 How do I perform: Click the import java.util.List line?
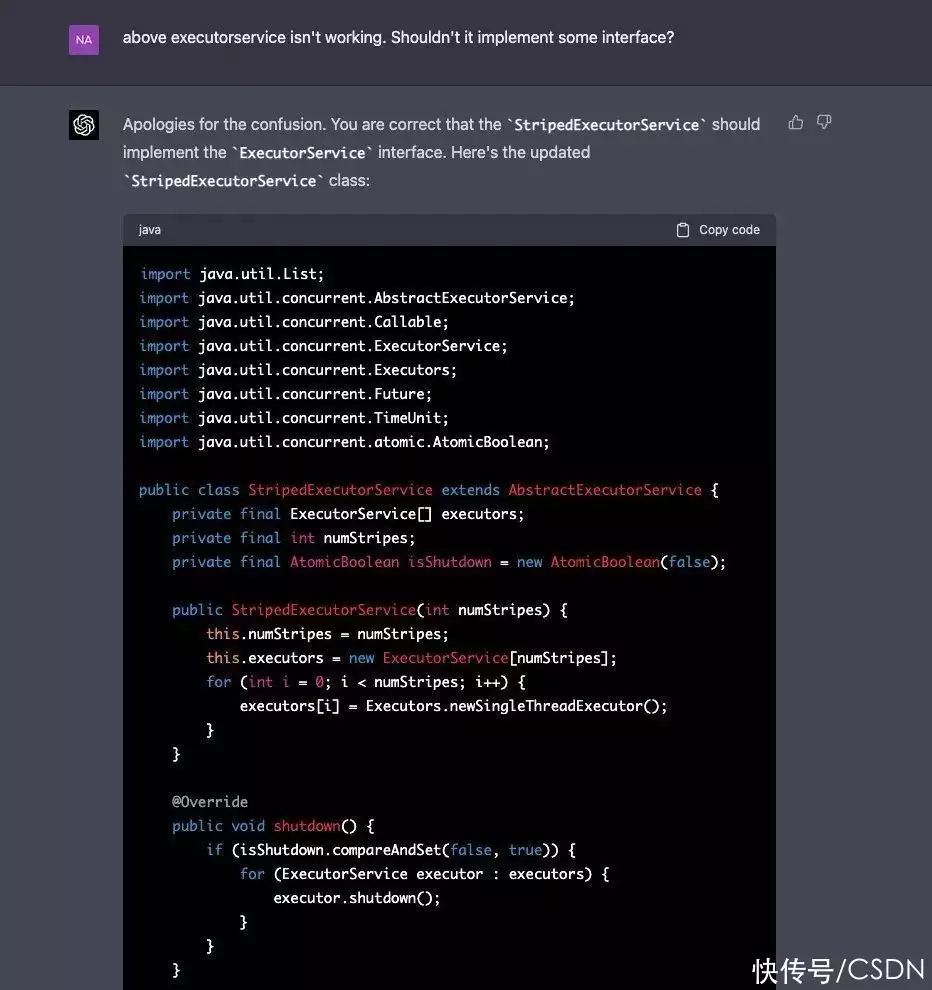coord(232,273)
